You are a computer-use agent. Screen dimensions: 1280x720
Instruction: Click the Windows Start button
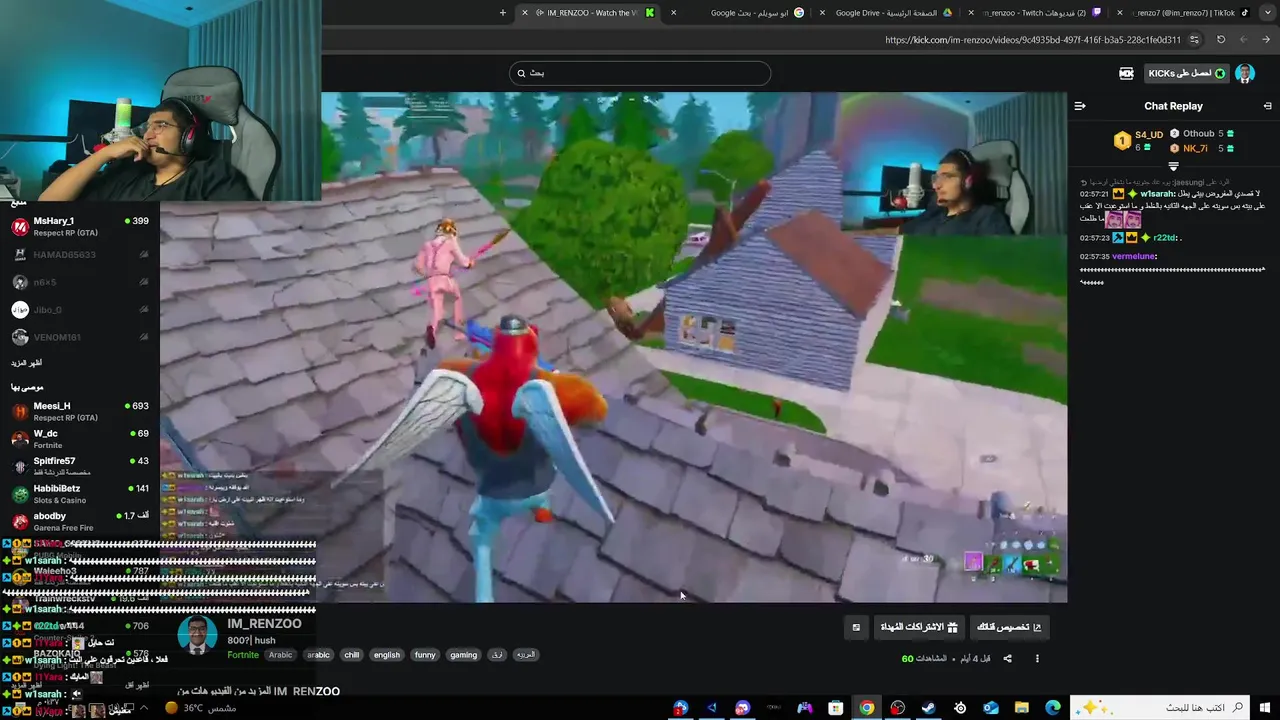[1265, 708]
